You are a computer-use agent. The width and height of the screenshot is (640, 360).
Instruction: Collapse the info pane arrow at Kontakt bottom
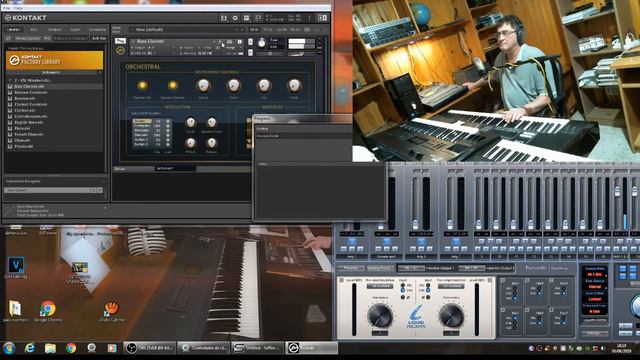click(105, 207)
